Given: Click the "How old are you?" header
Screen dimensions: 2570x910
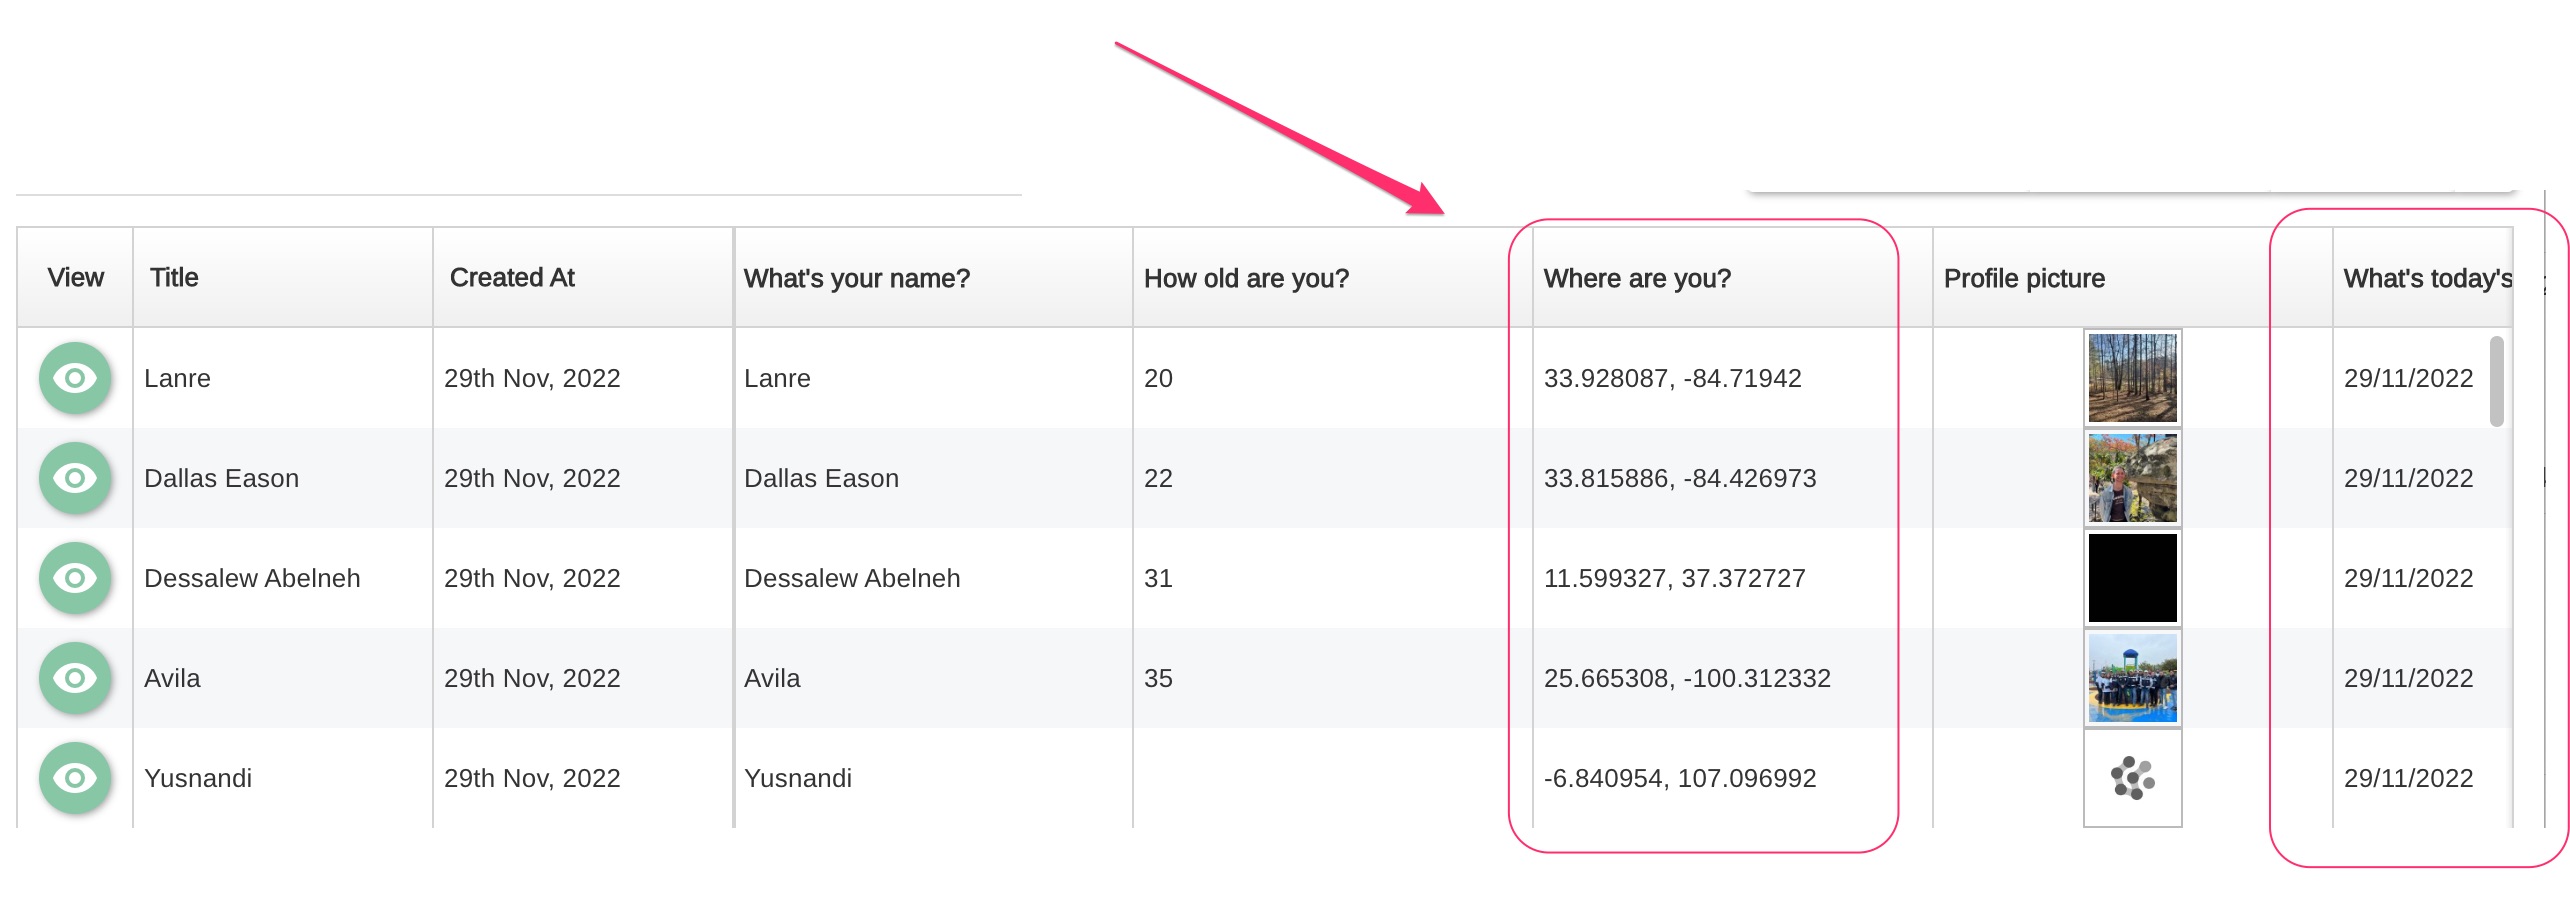Looking at the screenshot, I should [x=1246, y=278].
